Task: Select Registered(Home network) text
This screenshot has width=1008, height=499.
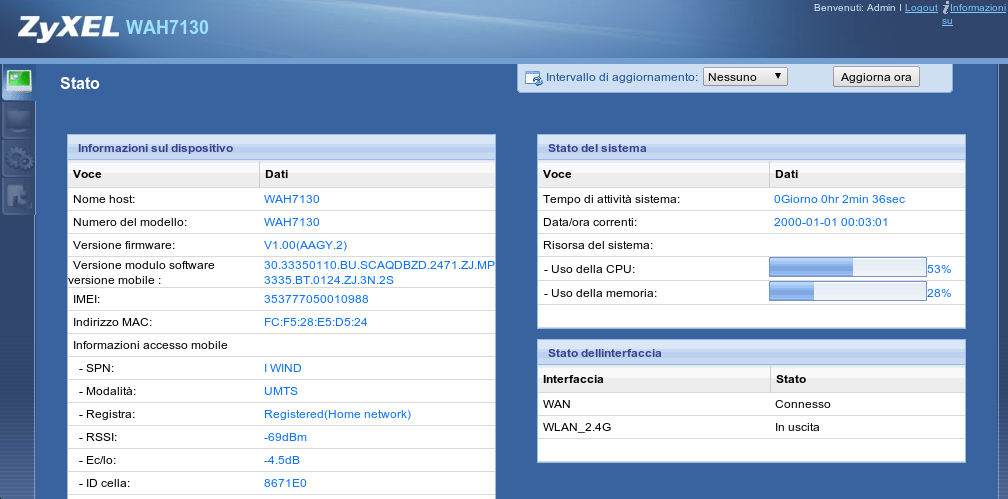Action: pos(338,414)
